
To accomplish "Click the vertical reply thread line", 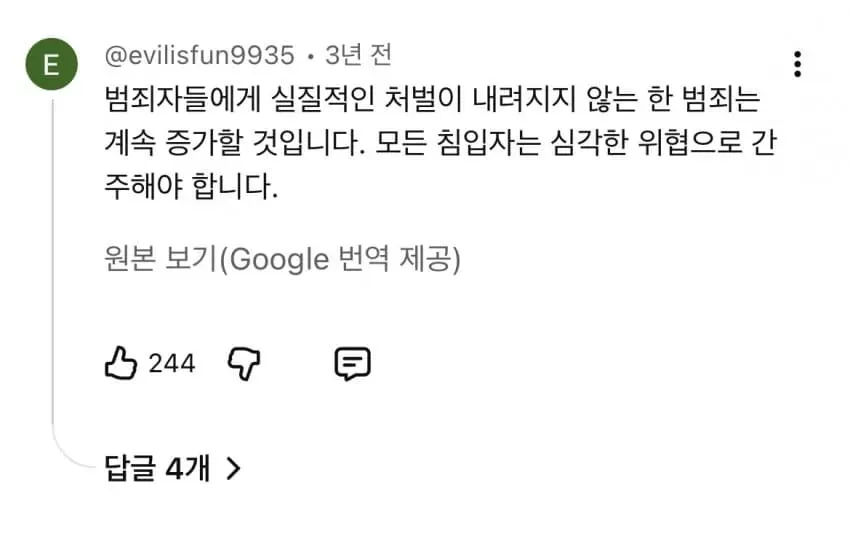I will [x=53, y=260].
